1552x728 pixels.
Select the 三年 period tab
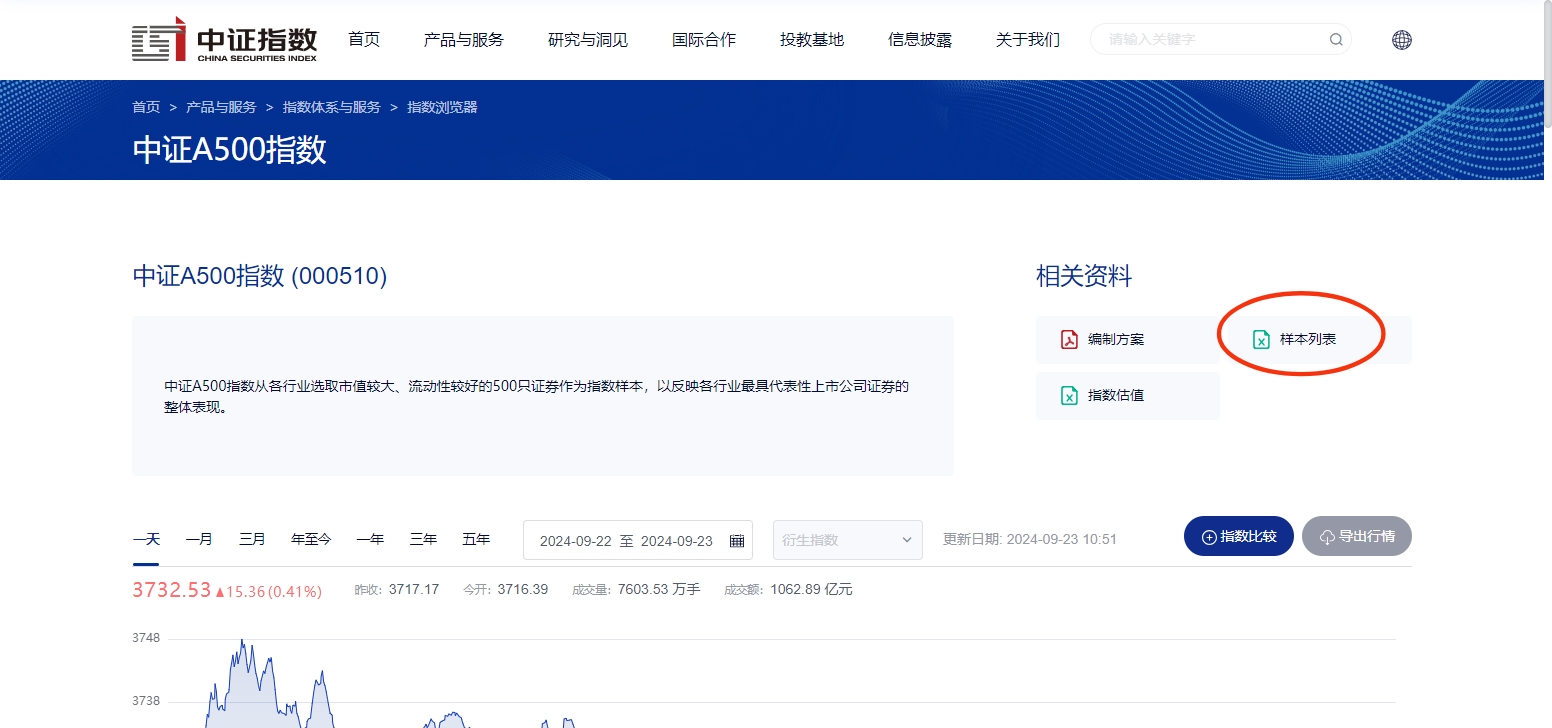click(x=423, y=539)
